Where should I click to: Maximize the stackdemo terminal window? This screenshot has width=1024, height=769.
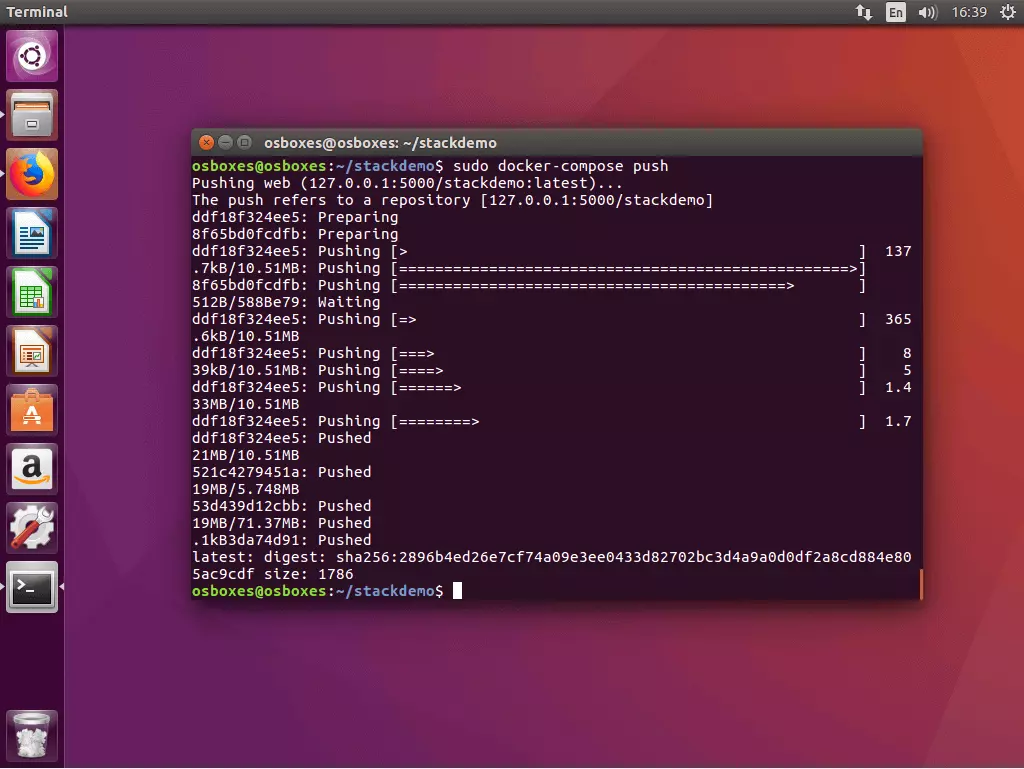[245, 142]
